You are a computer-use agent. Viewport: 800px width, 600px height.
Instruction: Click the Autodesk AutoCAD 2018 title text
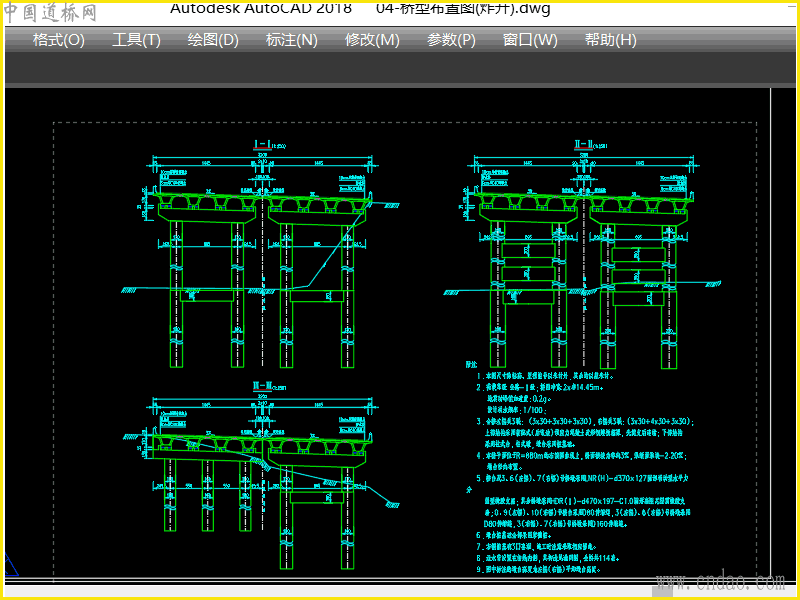click(260, 9)
